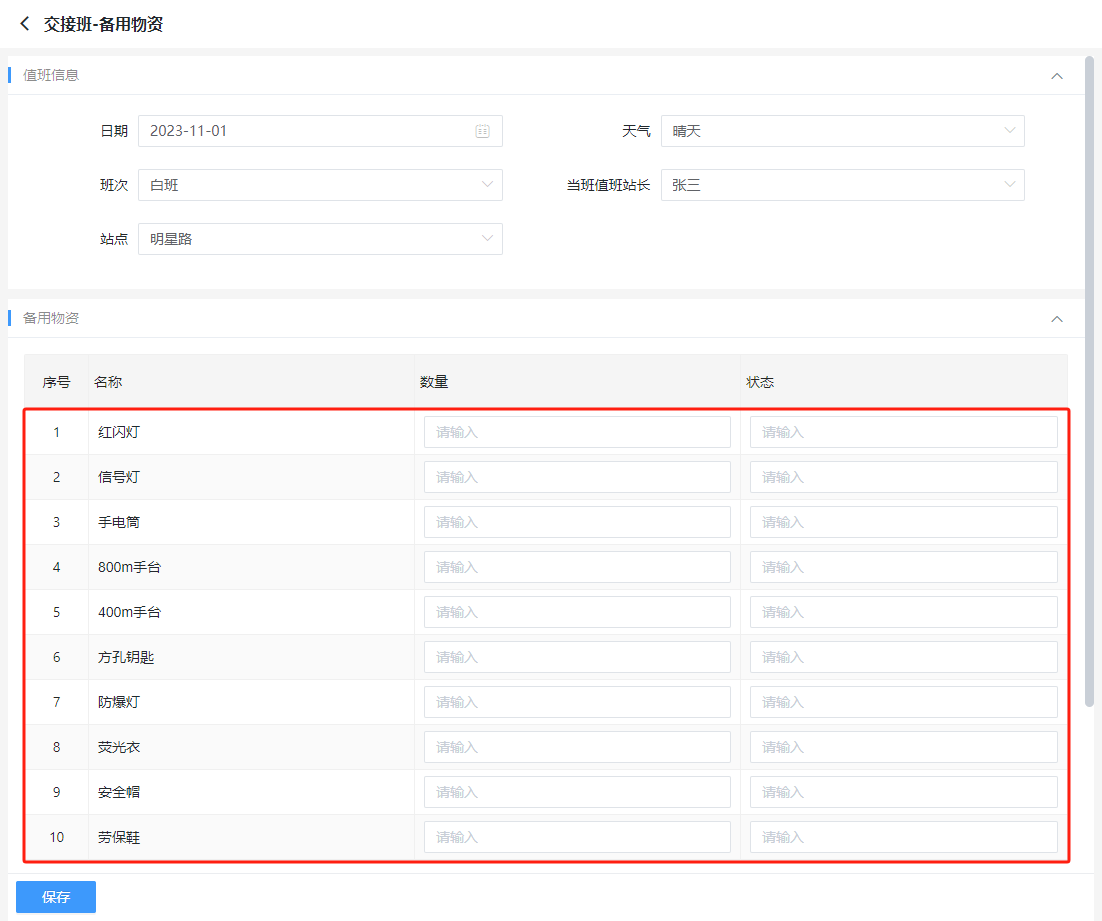Select the 状态 field for 手电筒
Screen dimensions: 1102x921
[903, 522]
